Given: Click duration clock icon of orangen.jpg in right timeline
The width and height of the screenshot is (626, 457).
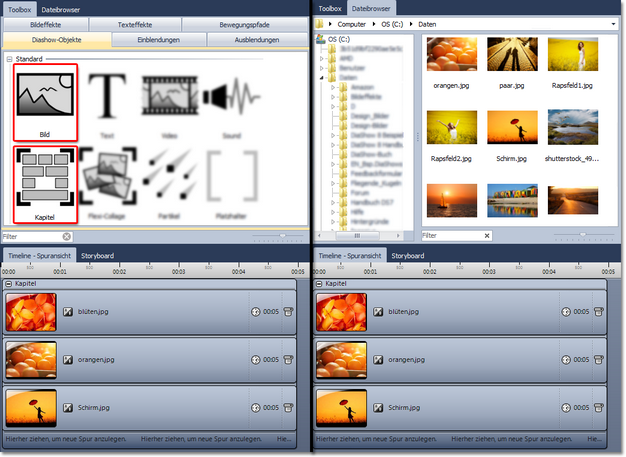Looking at the screenshot, I should click(566, 360).
